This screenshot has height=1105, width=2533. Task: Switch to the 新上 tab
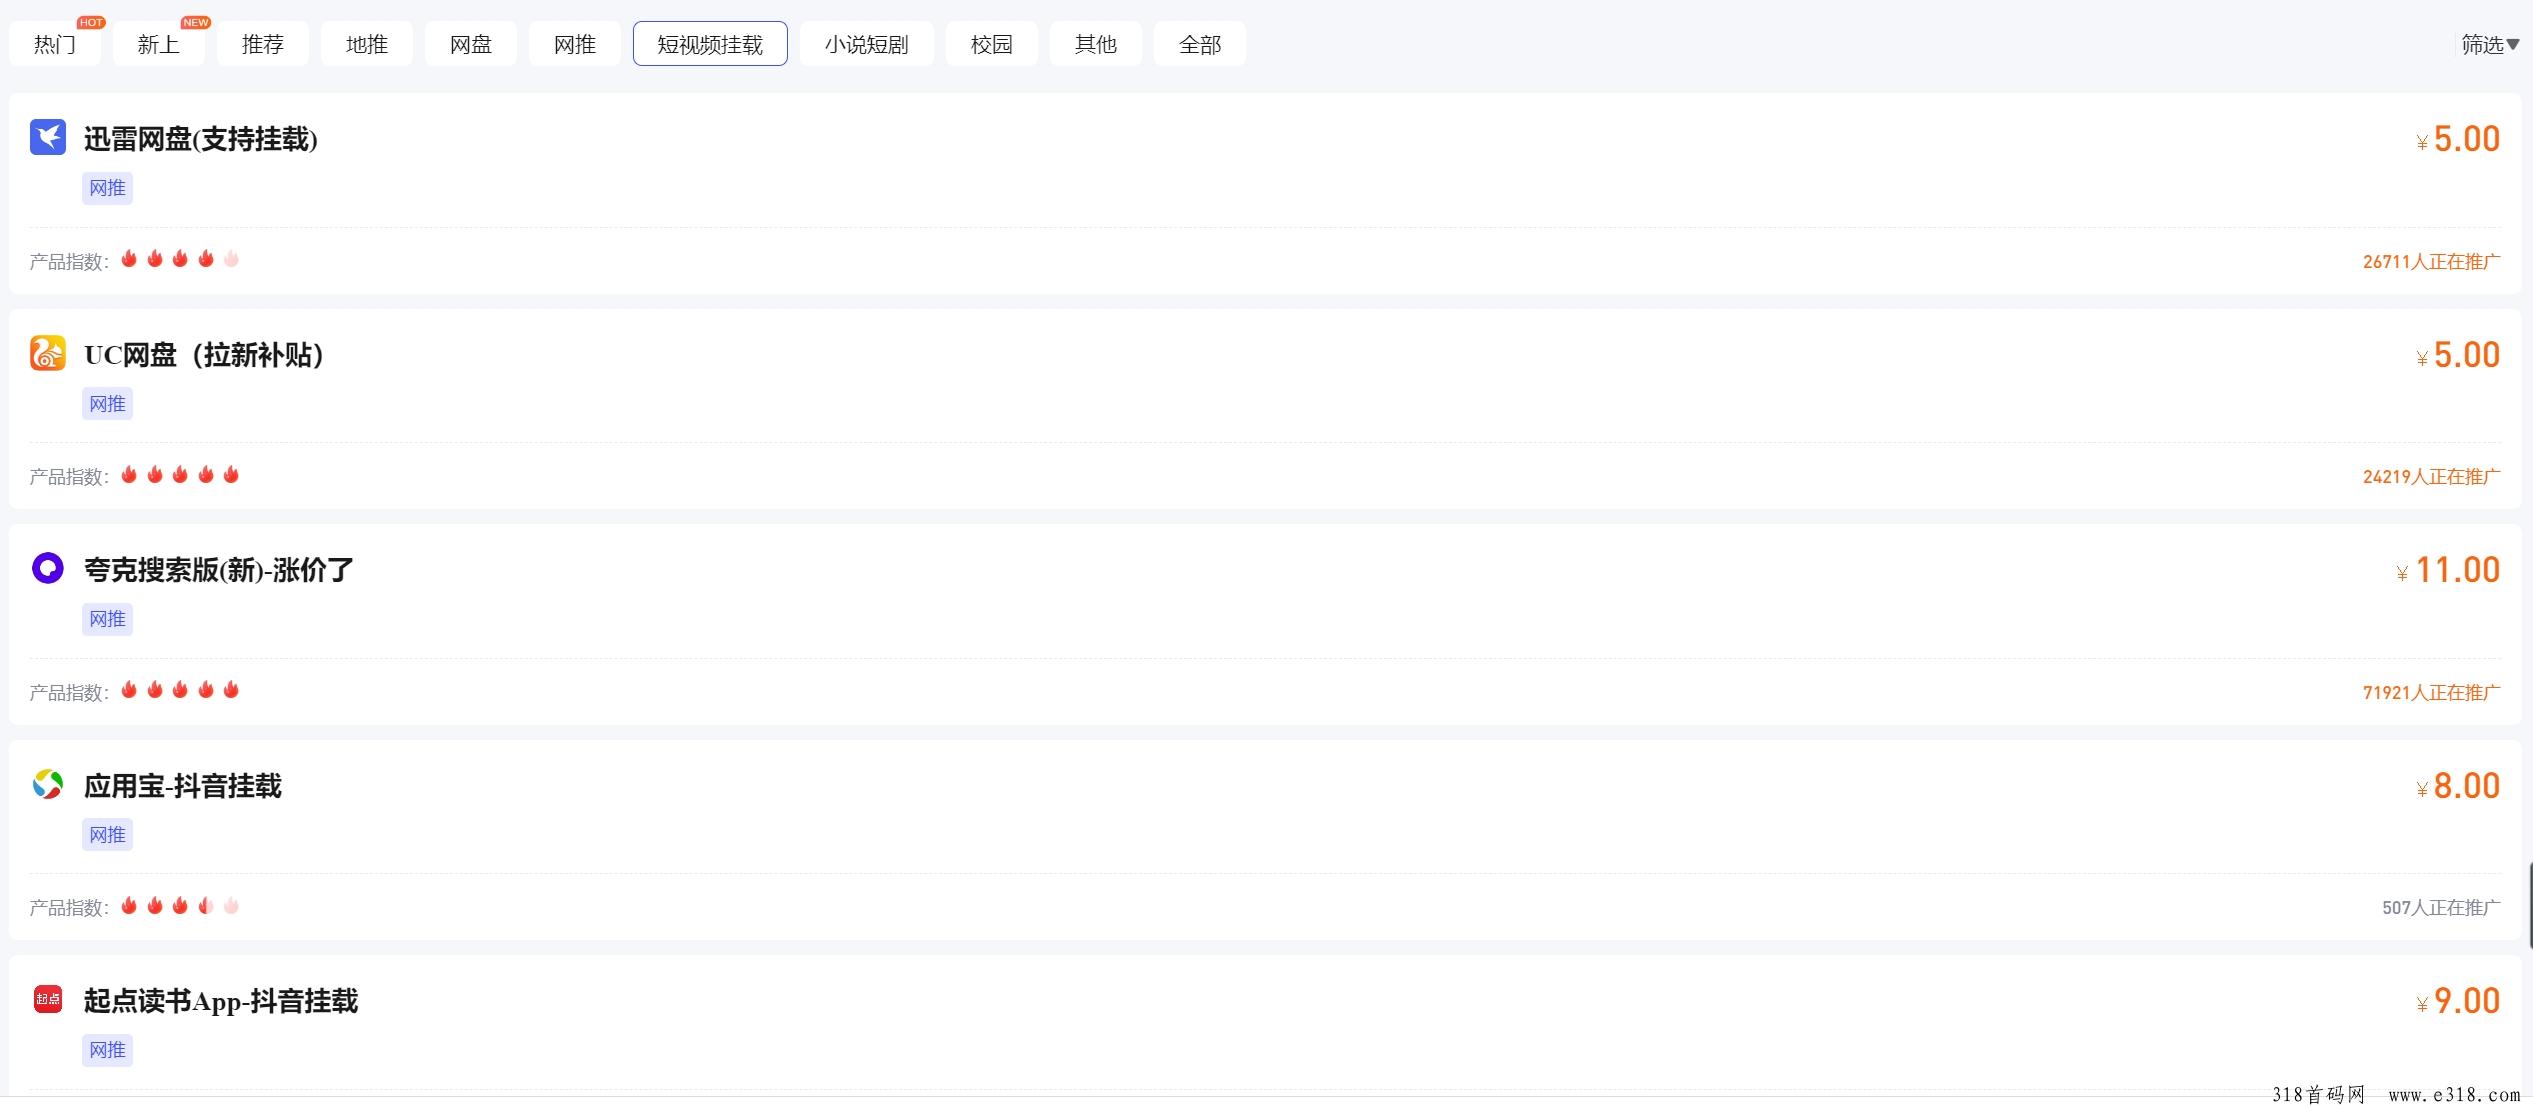coord(159,44)
